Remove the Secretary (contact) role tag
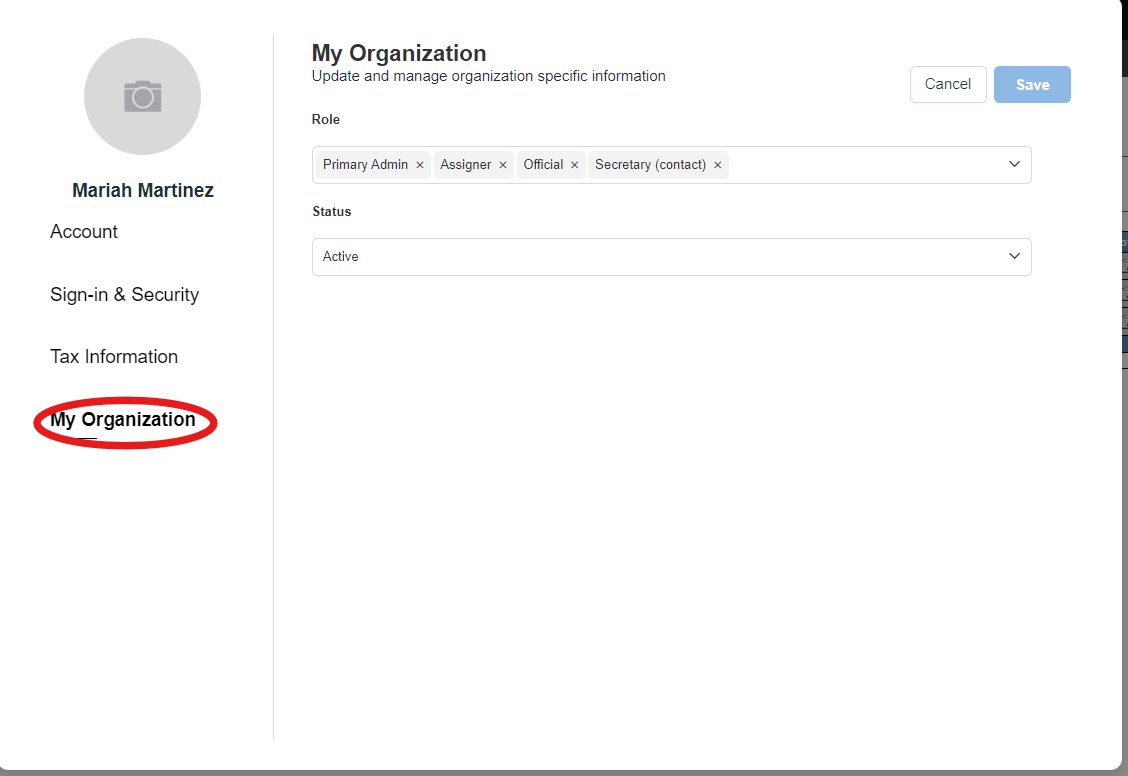The height and width of the screenshot is (776, 1128). click(717, 165)
